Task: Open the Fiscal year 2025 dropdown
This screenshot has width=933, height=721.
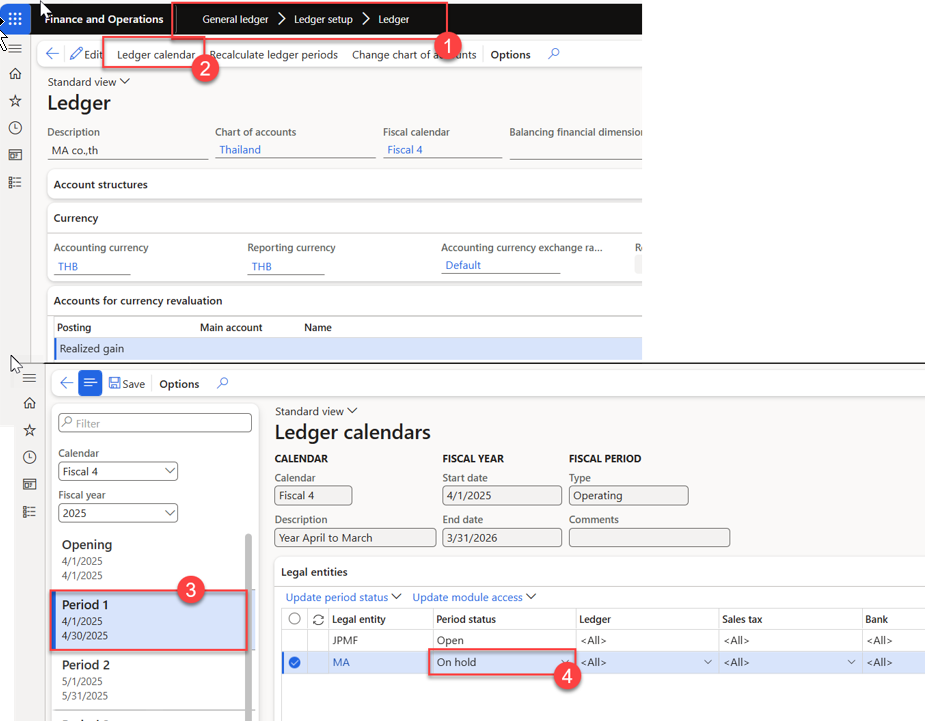Action: pyautogui.click(x=118, y=513)
